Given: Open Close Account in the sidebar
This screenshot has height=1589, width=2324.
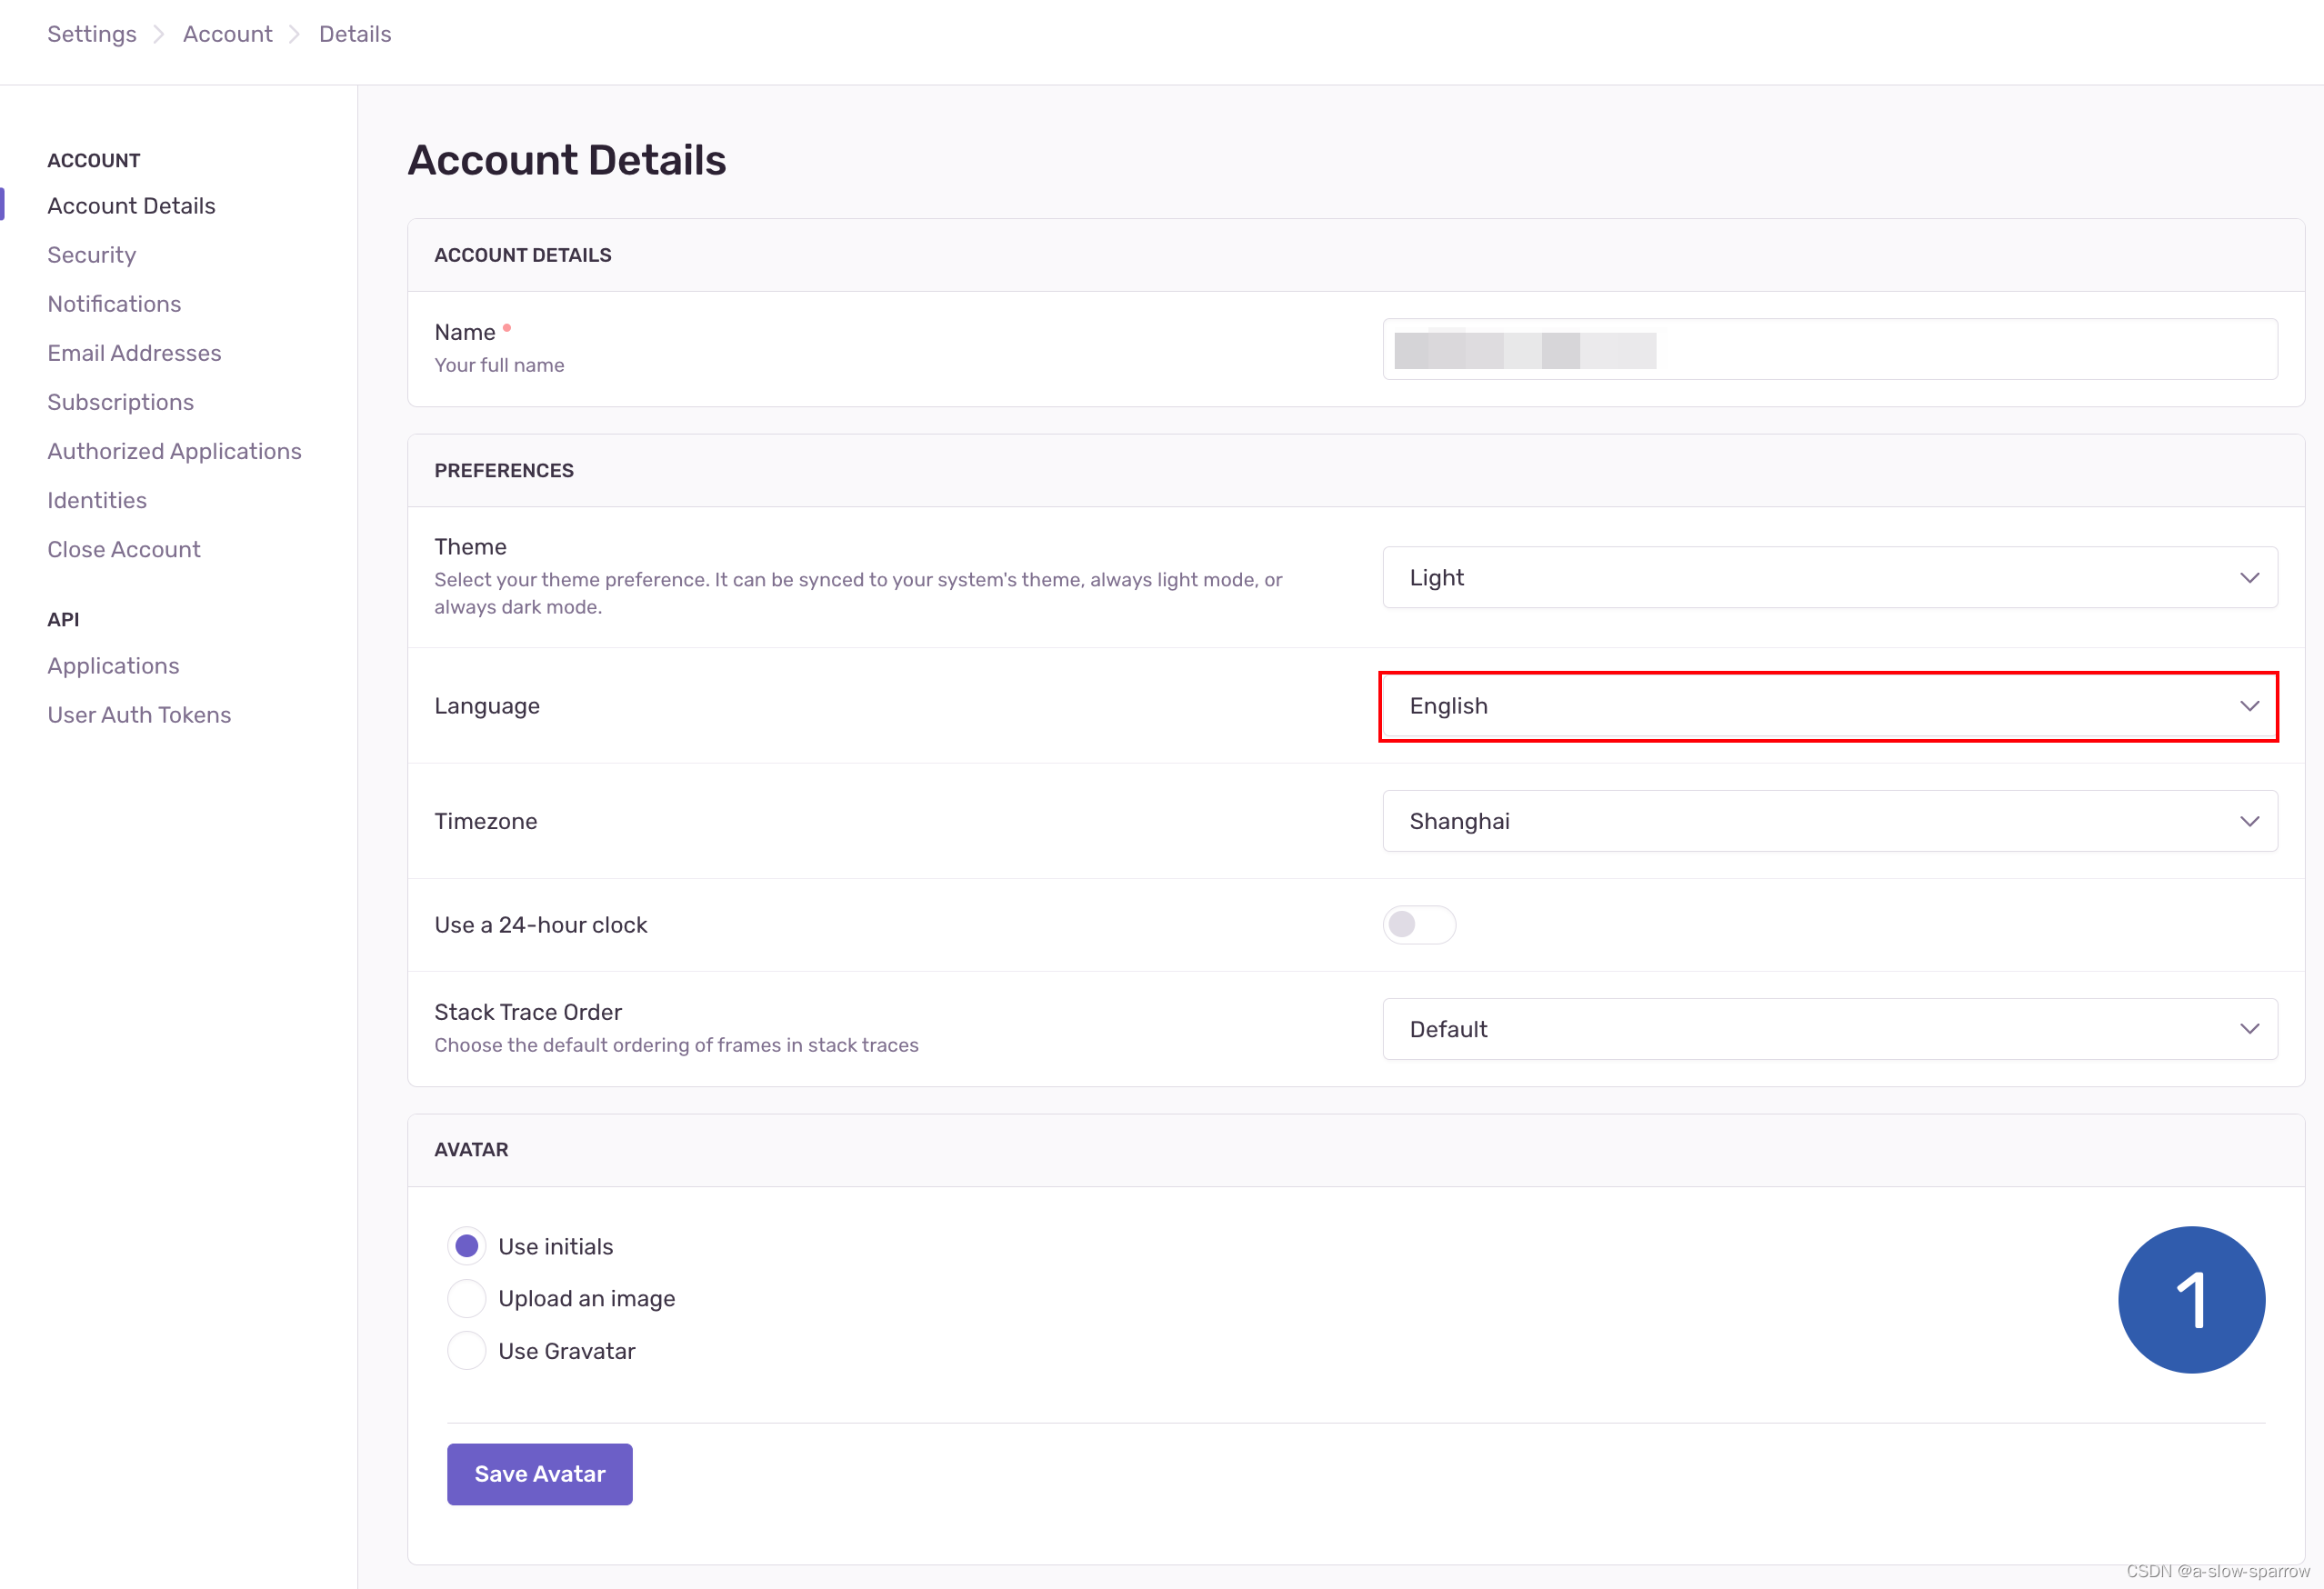Looking at the screenshot, I should click(x=124, y=549).
